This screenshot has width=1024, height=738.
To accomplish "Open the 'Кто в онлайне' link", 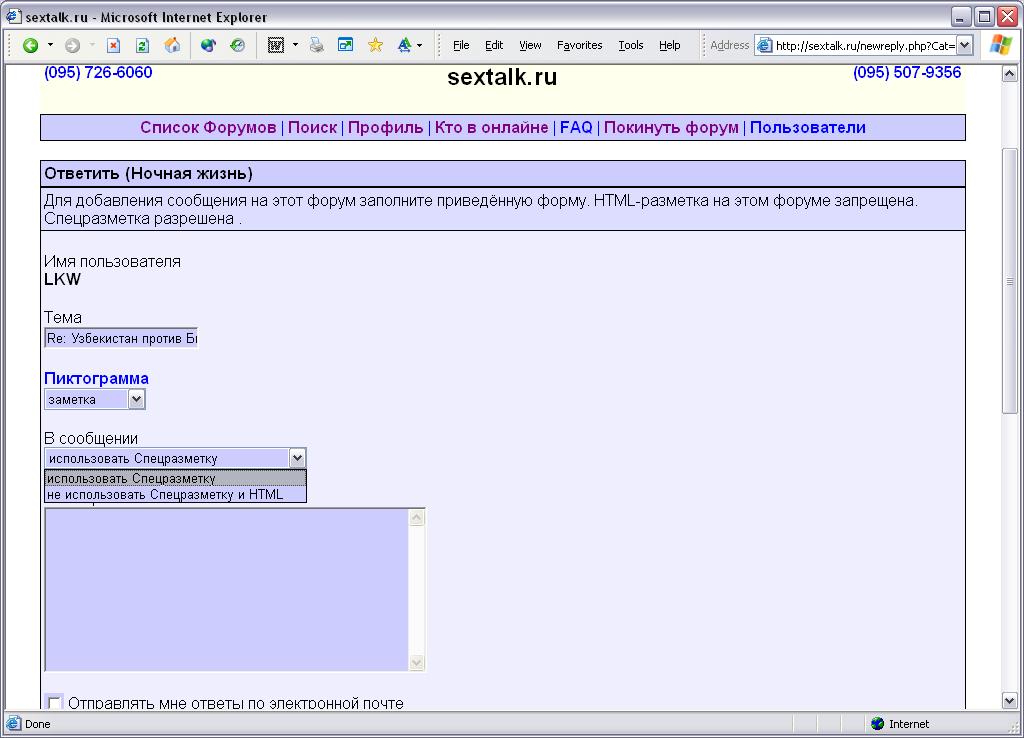I will pyautogui.click(x=491, y=127).
